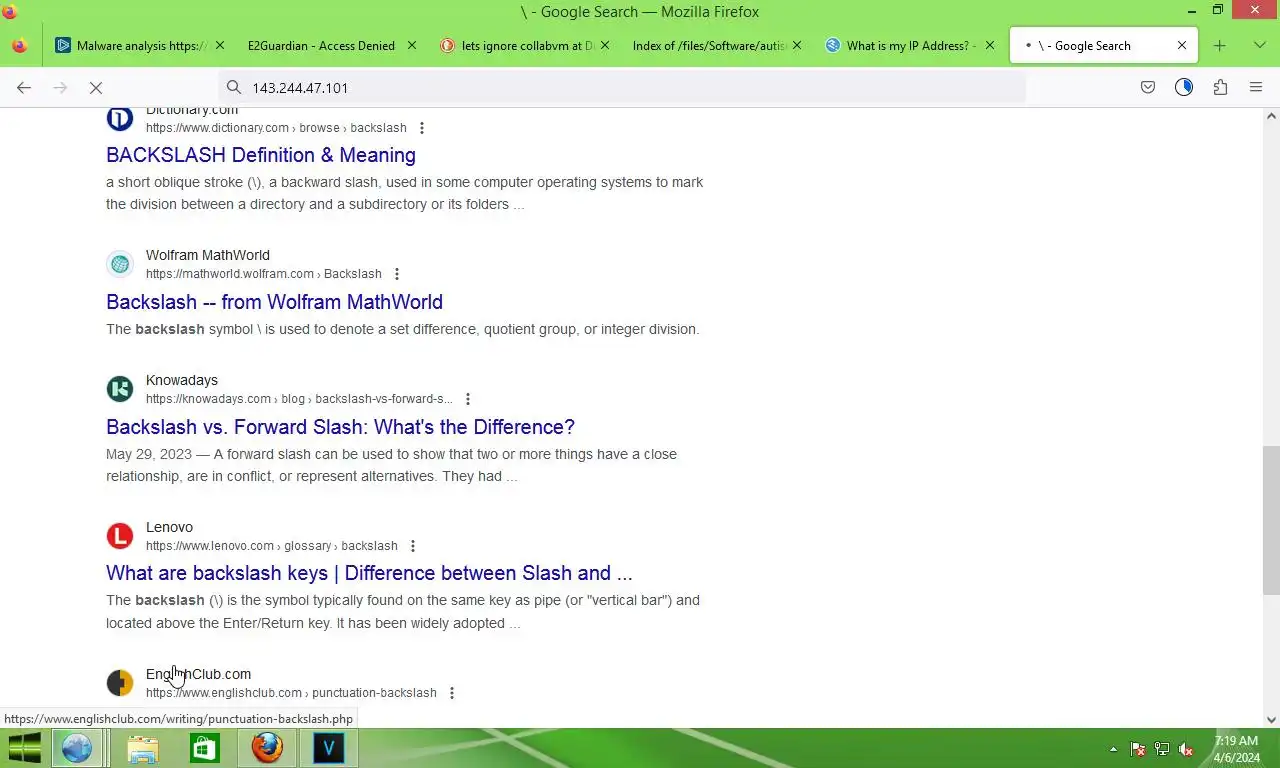Open a new tab with plus
The height and width of the screenshot is (768, 1280).
click(1219, 46)
